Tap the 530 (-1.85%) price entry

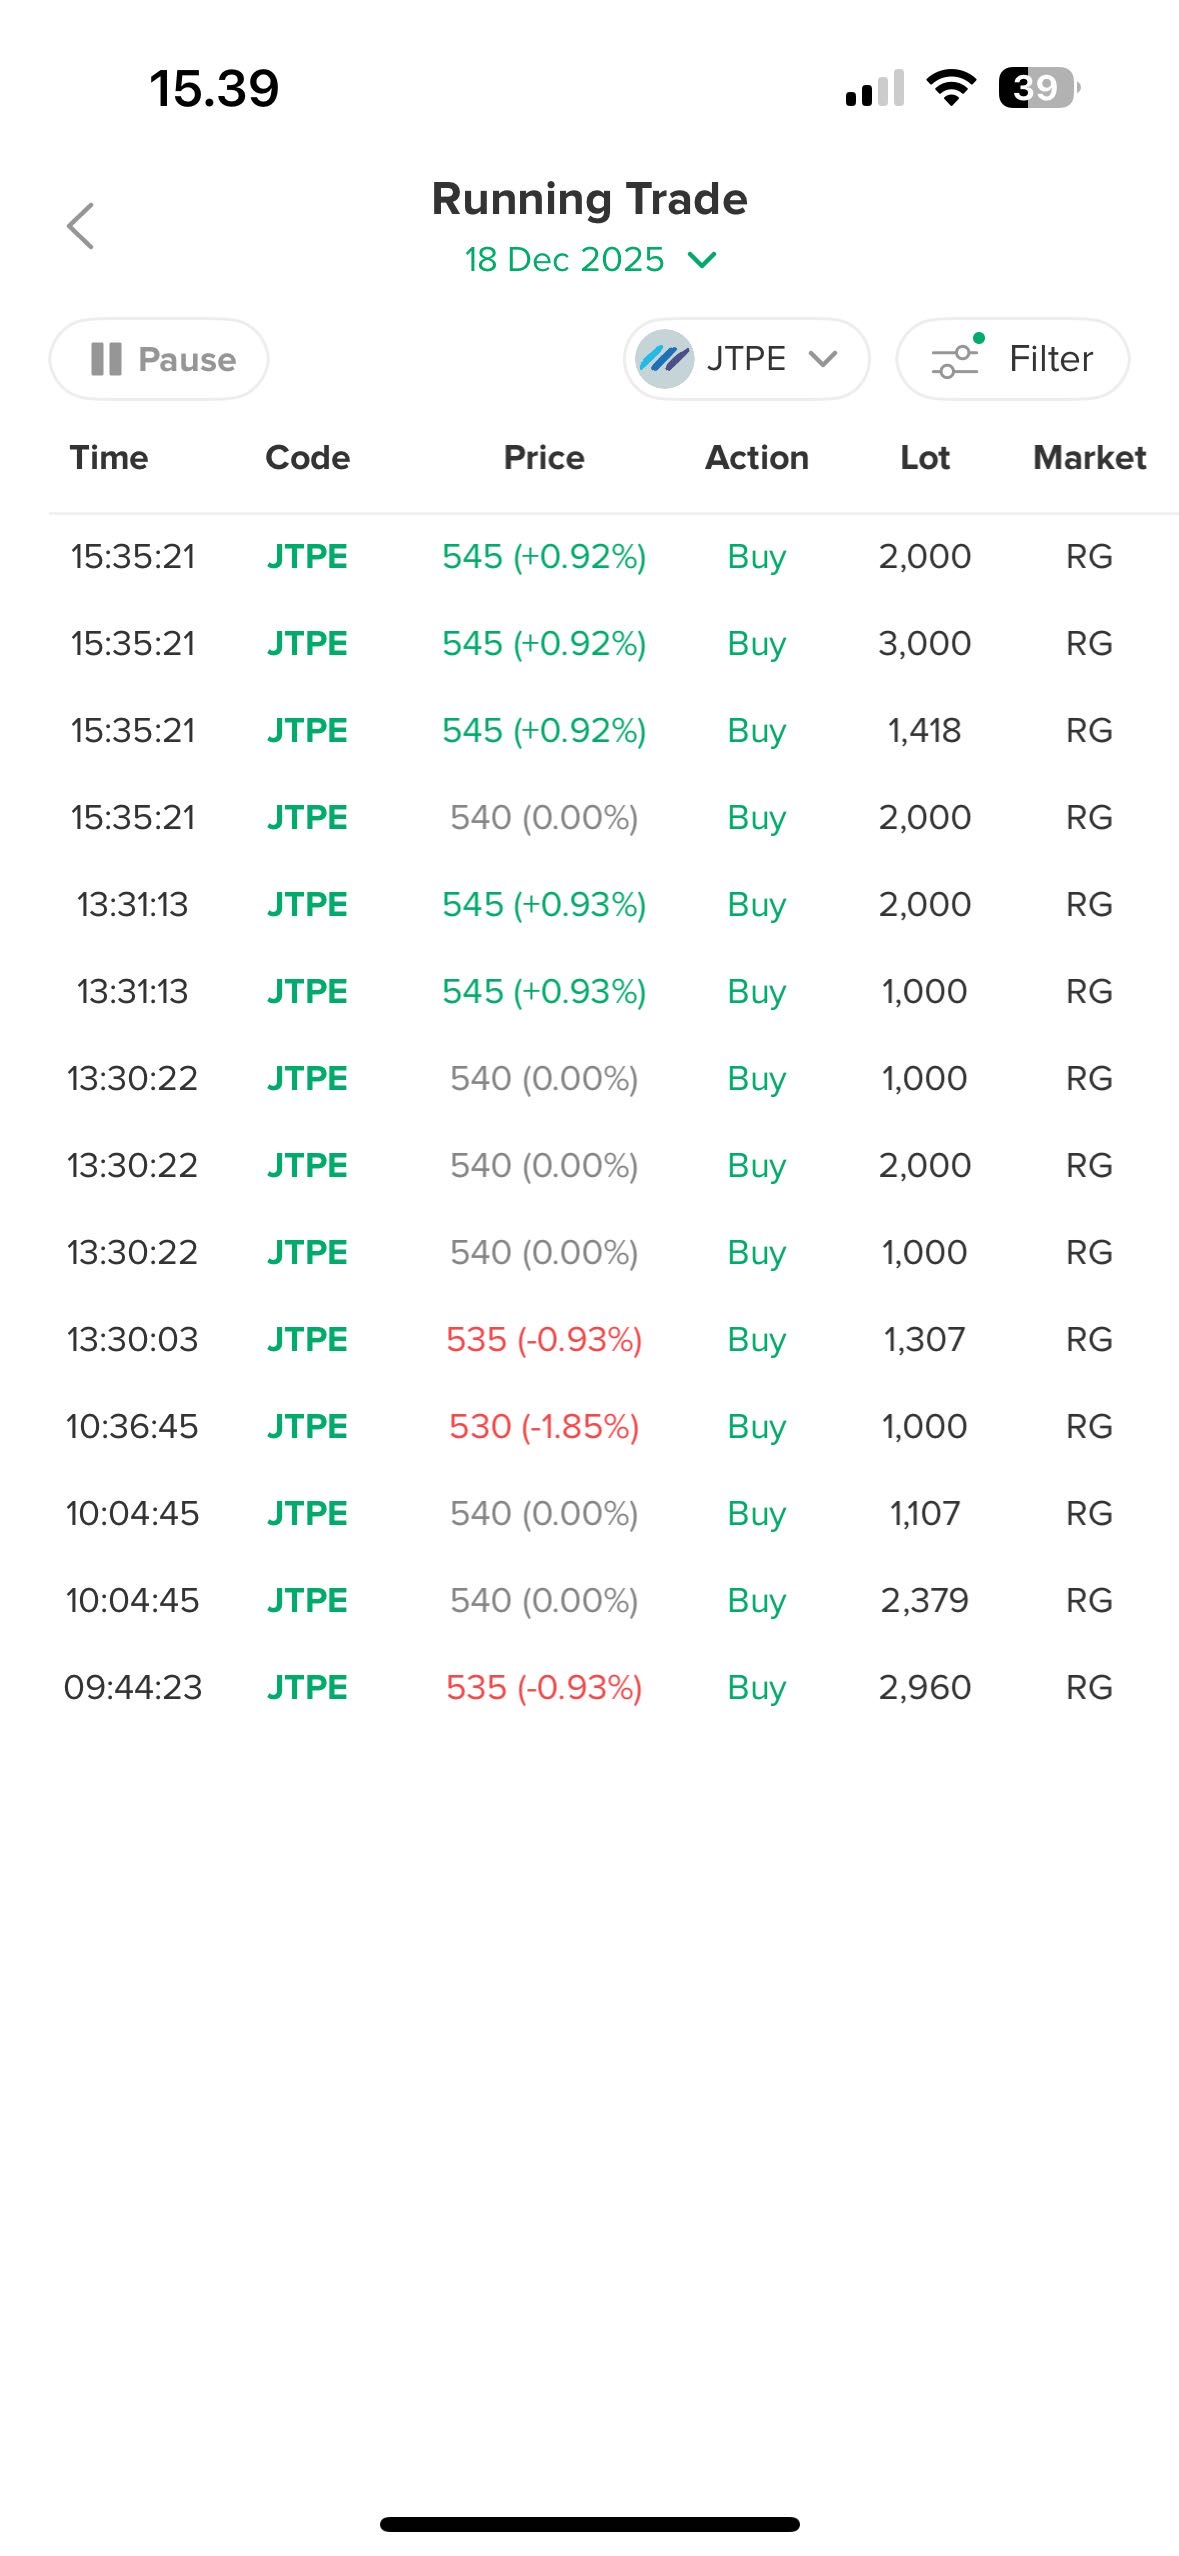544,1427
